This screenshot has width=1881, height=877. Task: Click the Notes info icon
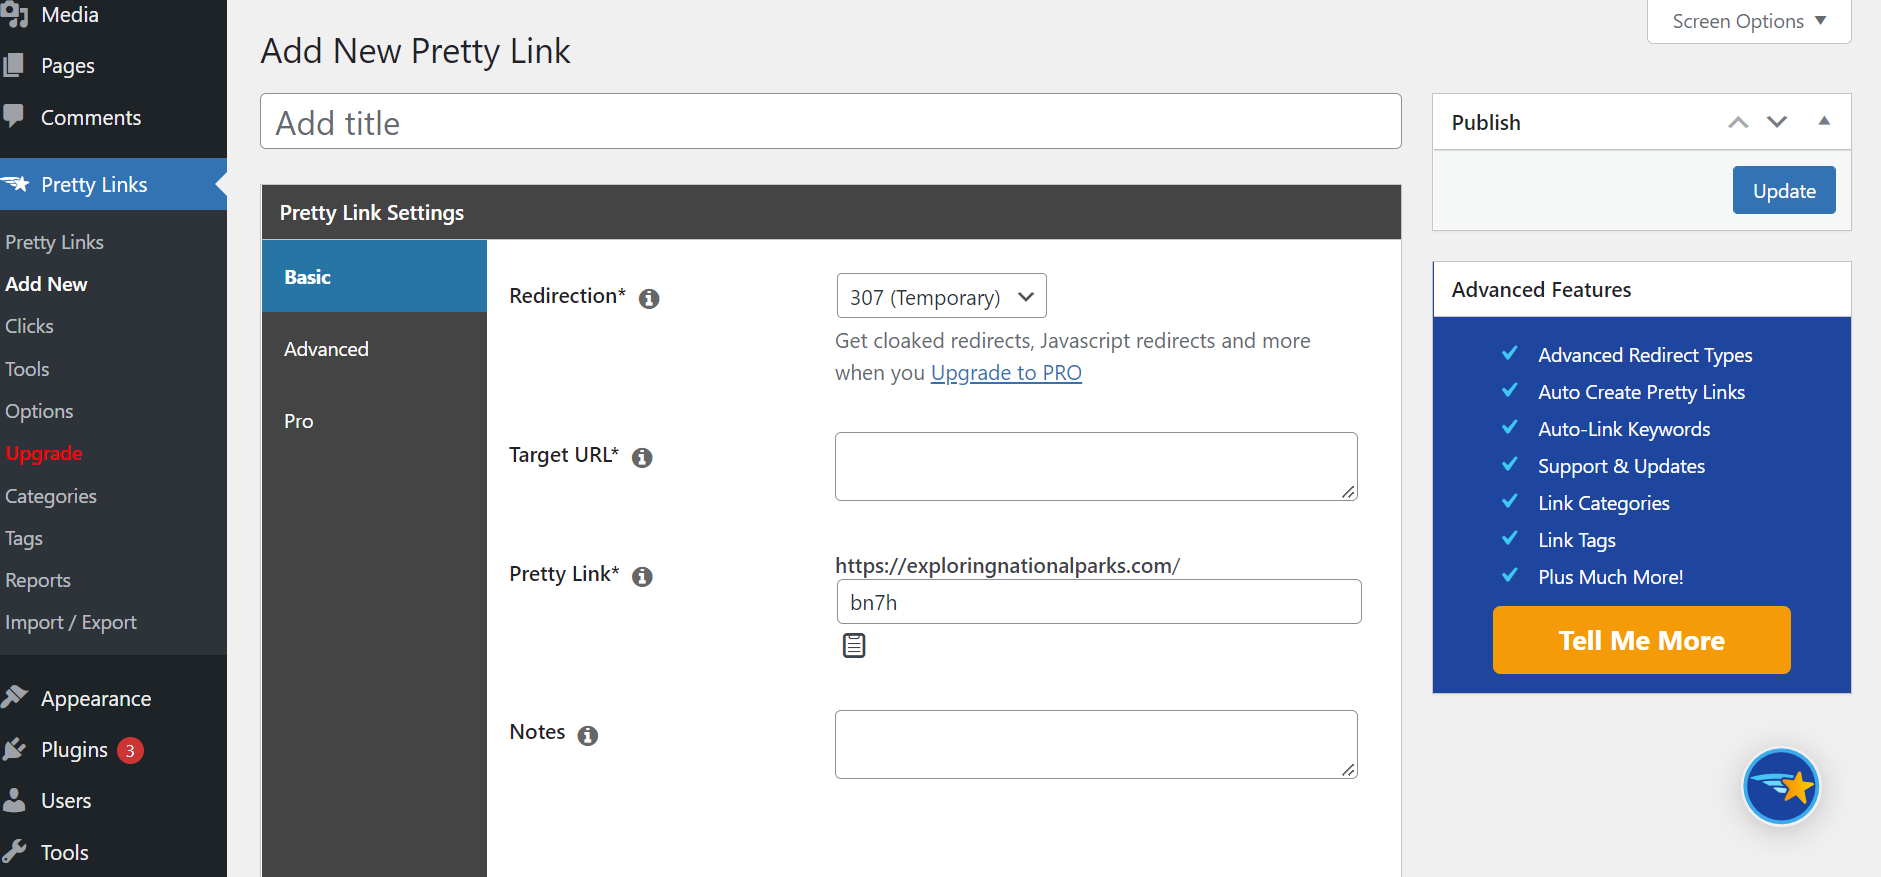[588, 735]
